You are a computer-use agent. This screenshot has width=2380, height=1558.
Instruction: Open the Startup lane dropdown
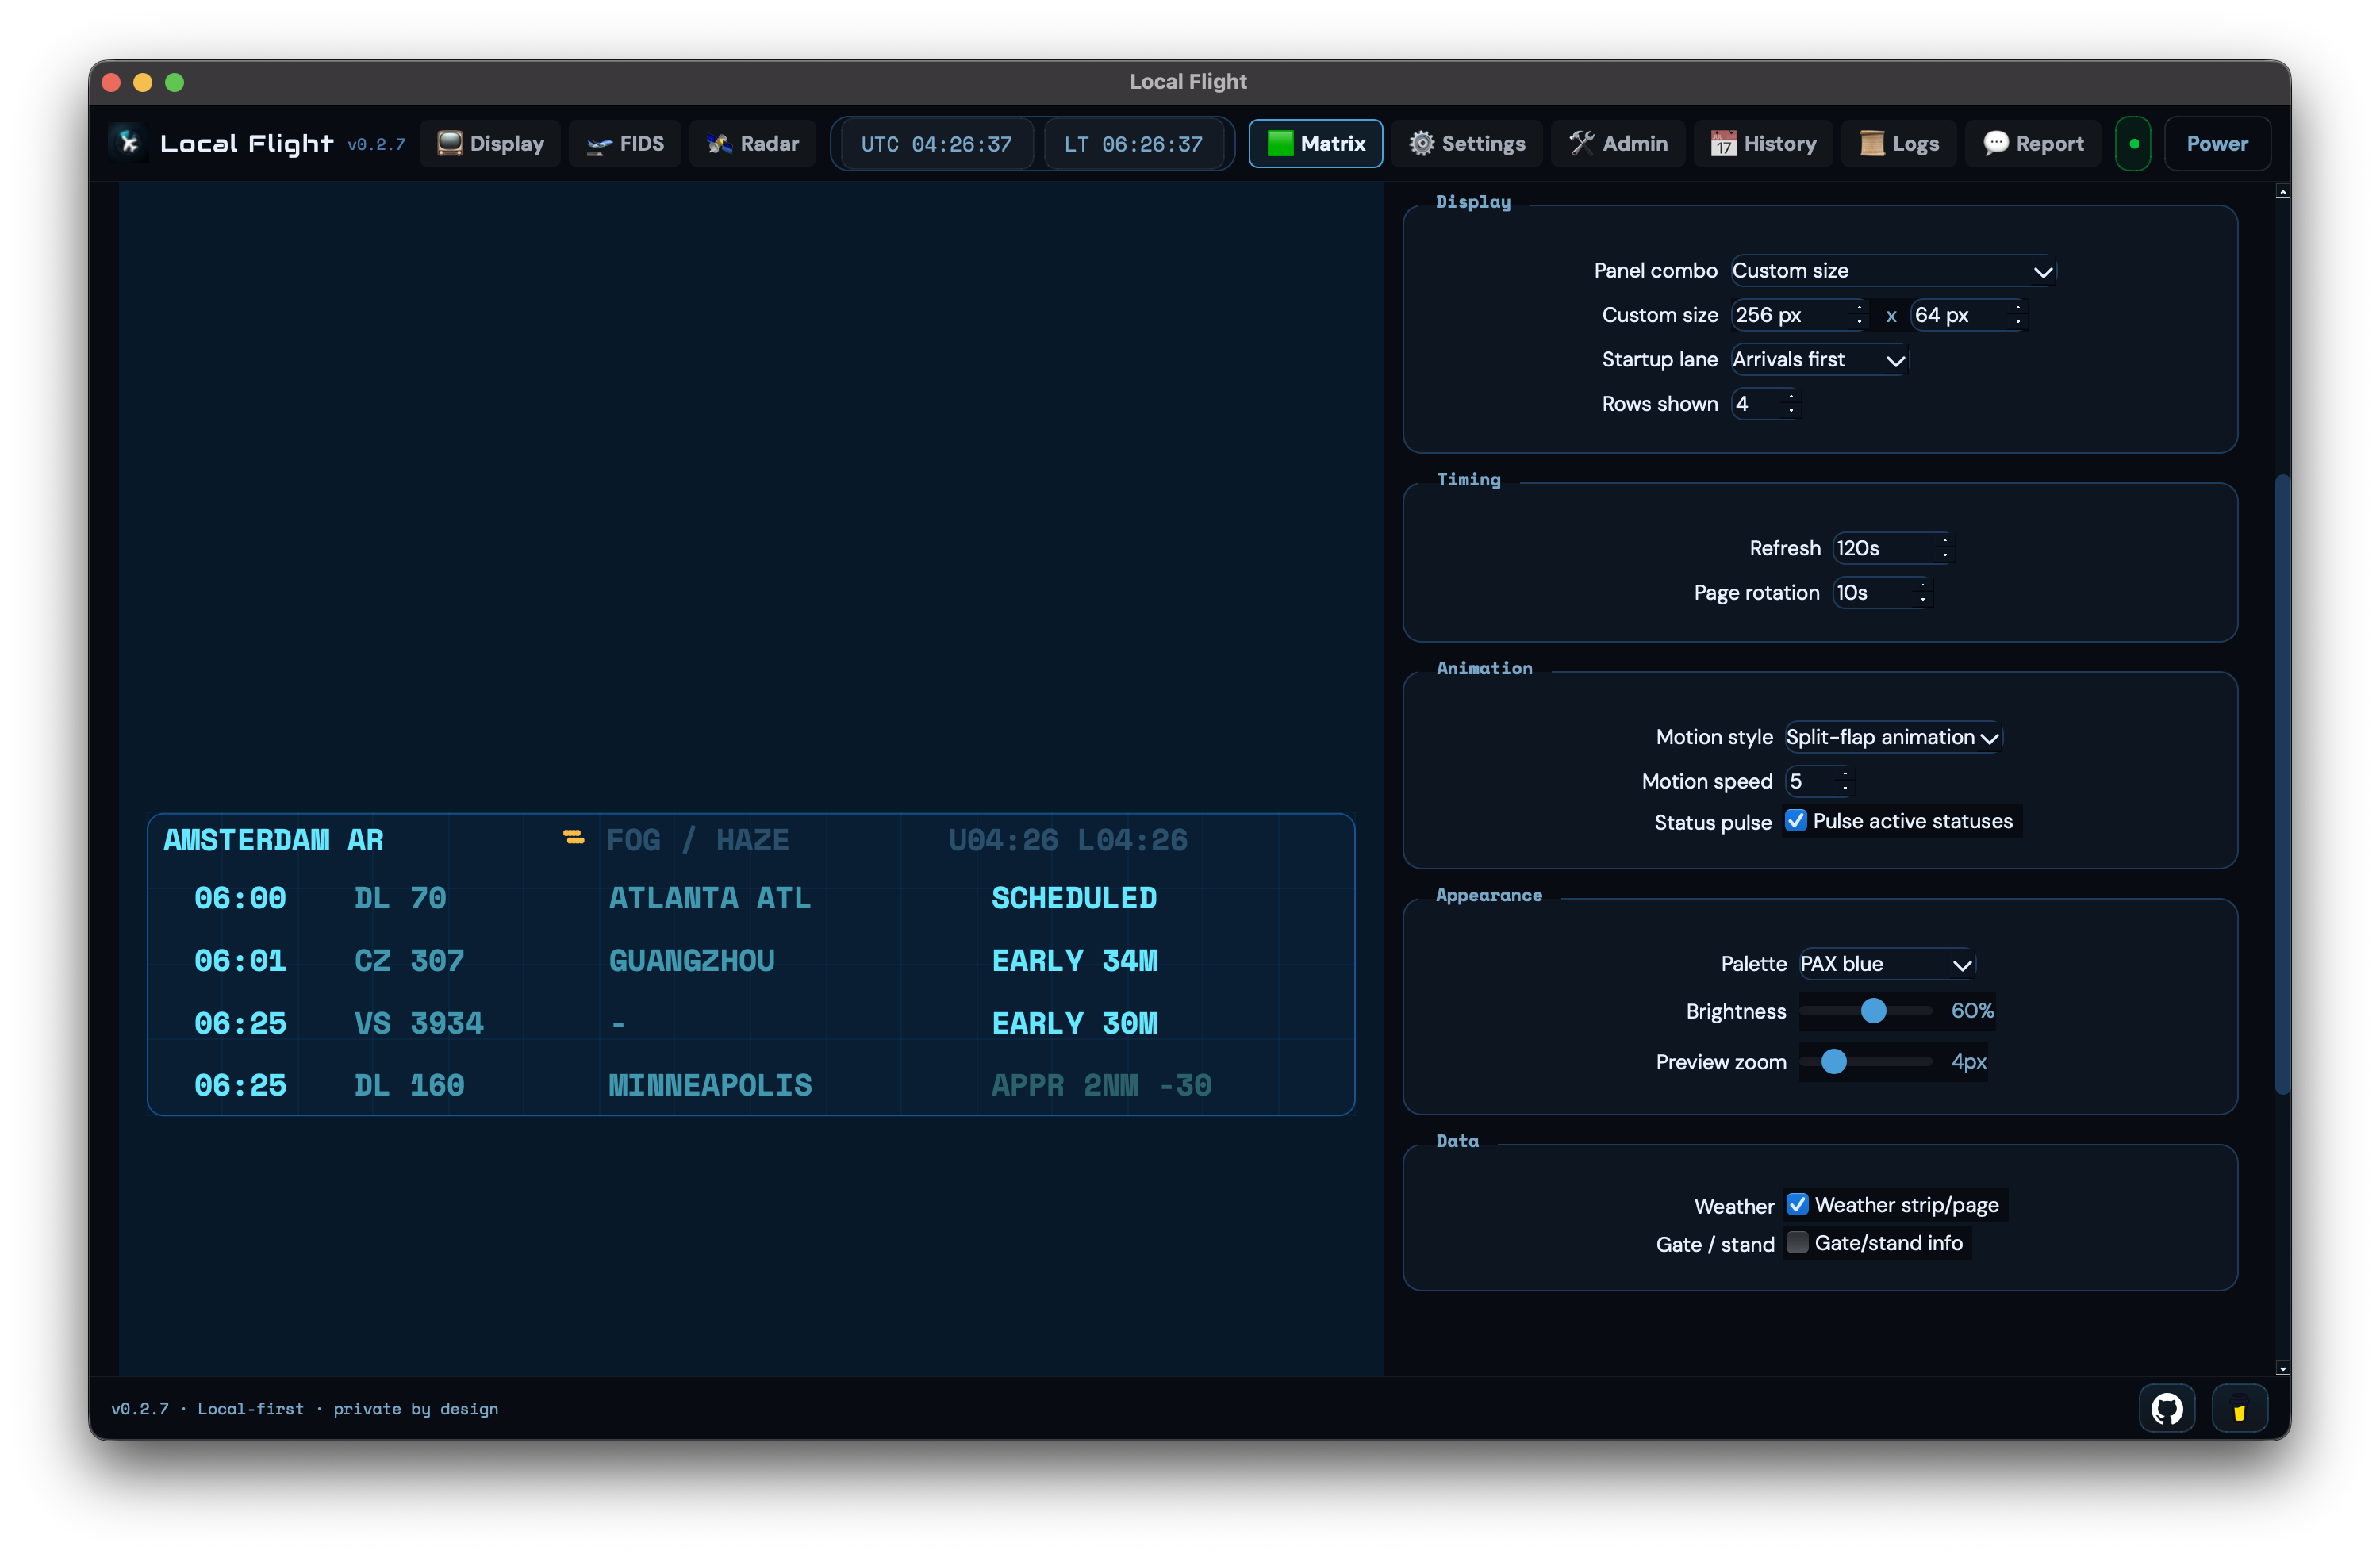(1819, 360)
